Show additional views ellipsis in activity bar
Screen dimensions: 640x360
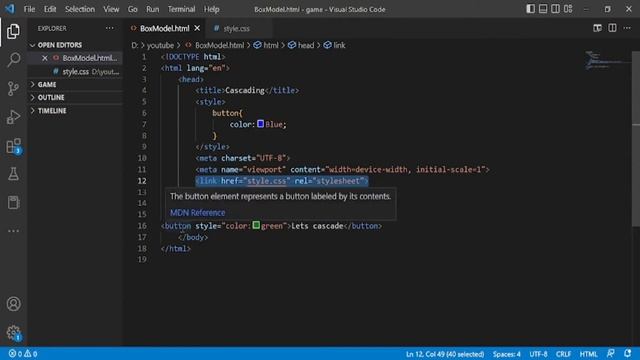pyautogui.click(x=13, y=231)
